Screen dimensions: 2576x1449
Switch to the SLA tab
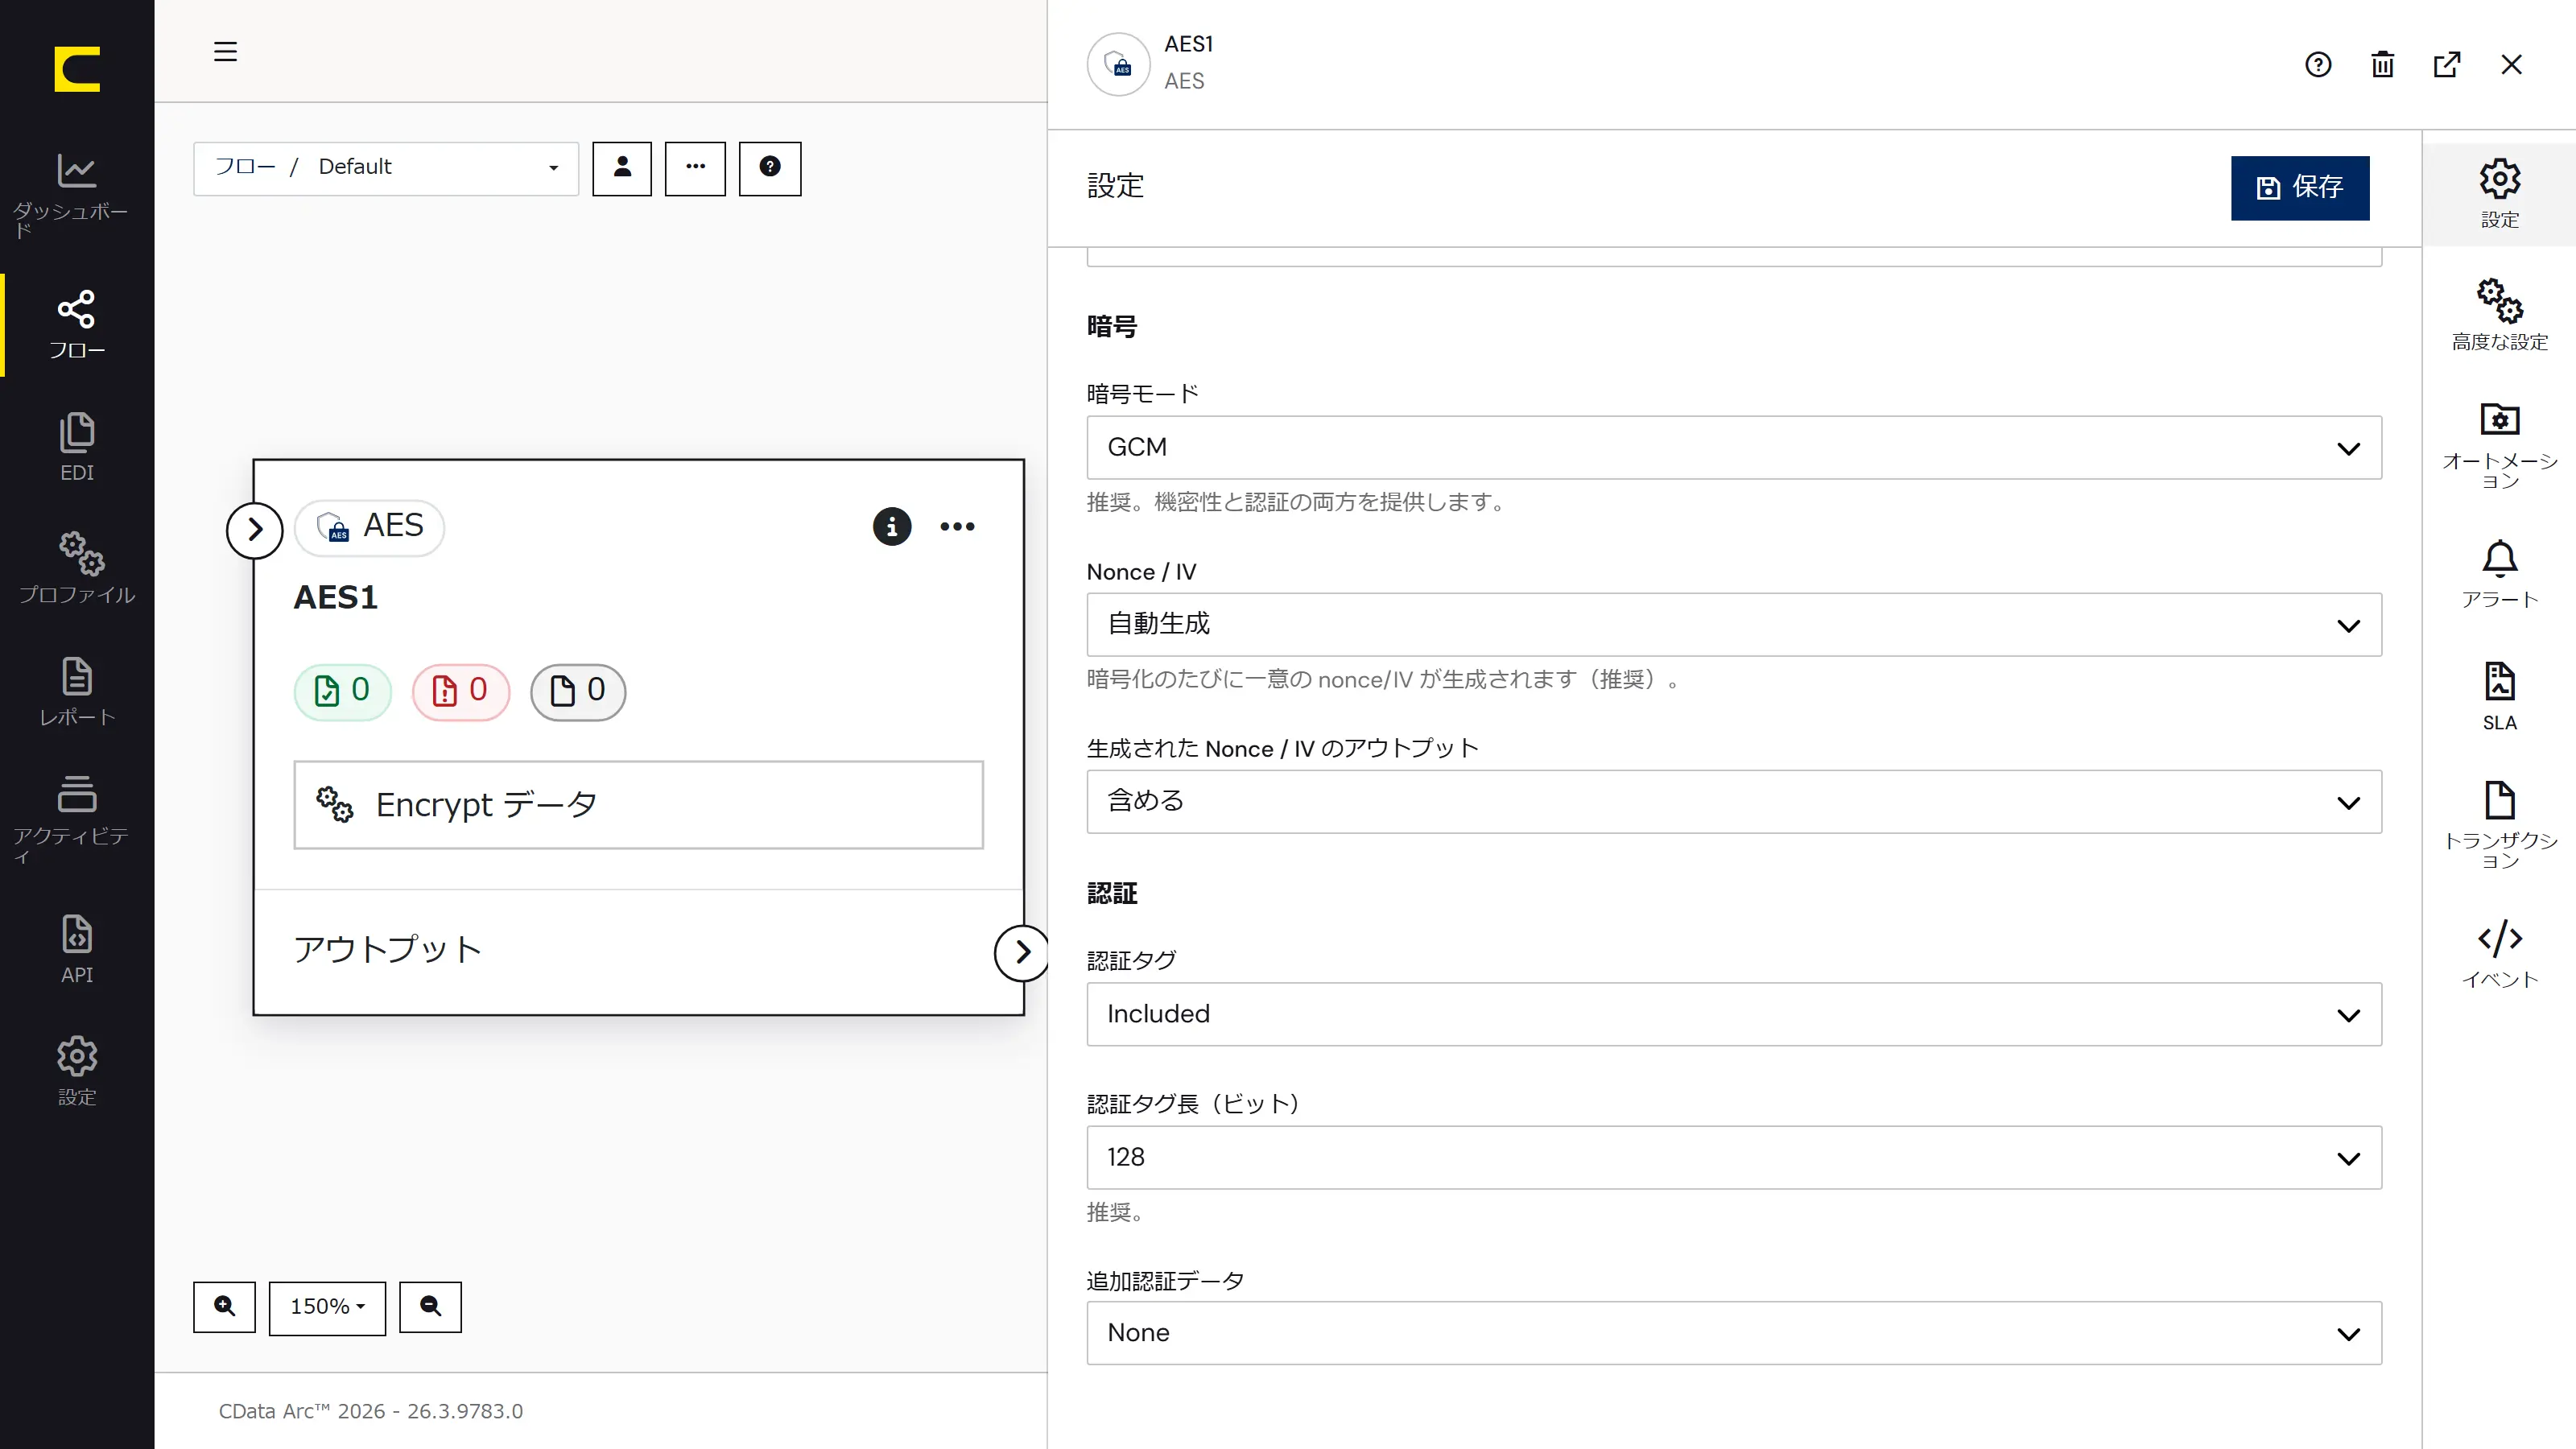click(x=2499, y=696)
